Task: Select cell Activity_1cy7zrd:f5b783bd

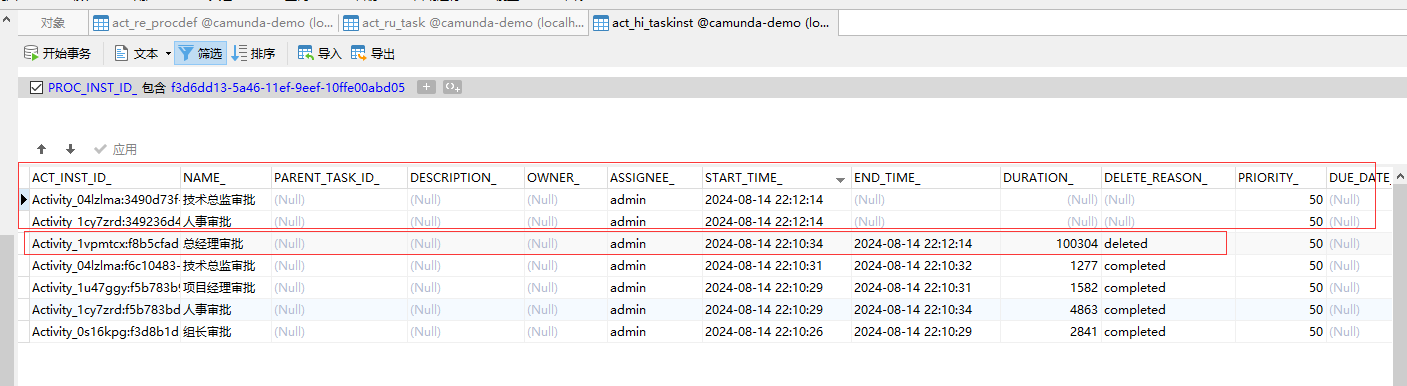Action: point(105,310)
